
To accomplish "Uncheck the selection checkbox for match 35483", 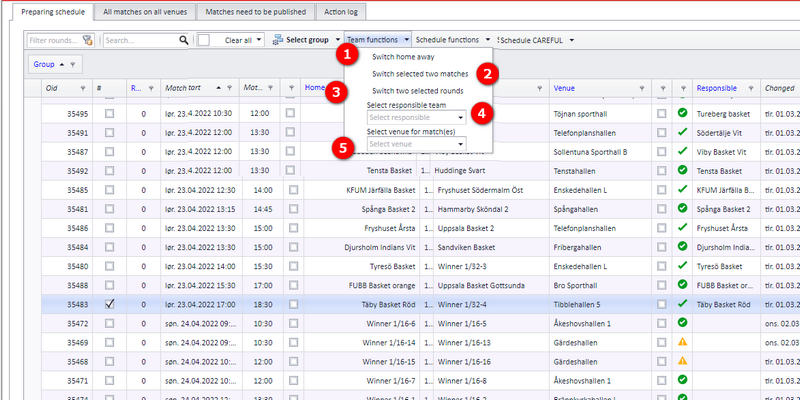I will point(109,304).
